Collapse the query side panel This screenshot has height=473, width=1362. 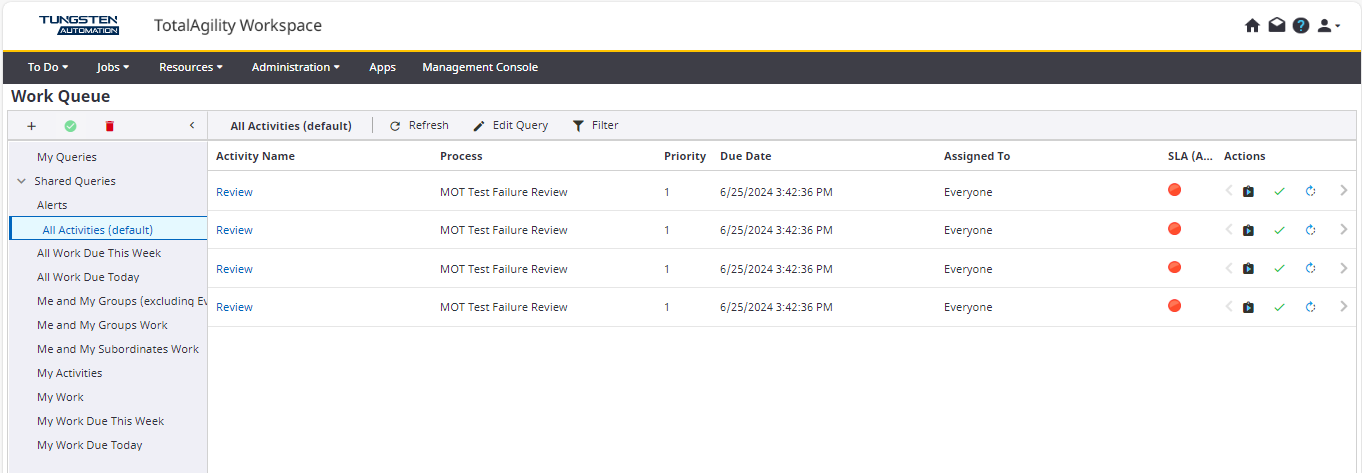(192, 126)
